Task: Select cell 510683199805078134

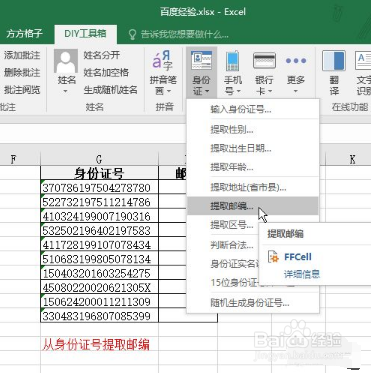Action: click(x=99, y=259)
